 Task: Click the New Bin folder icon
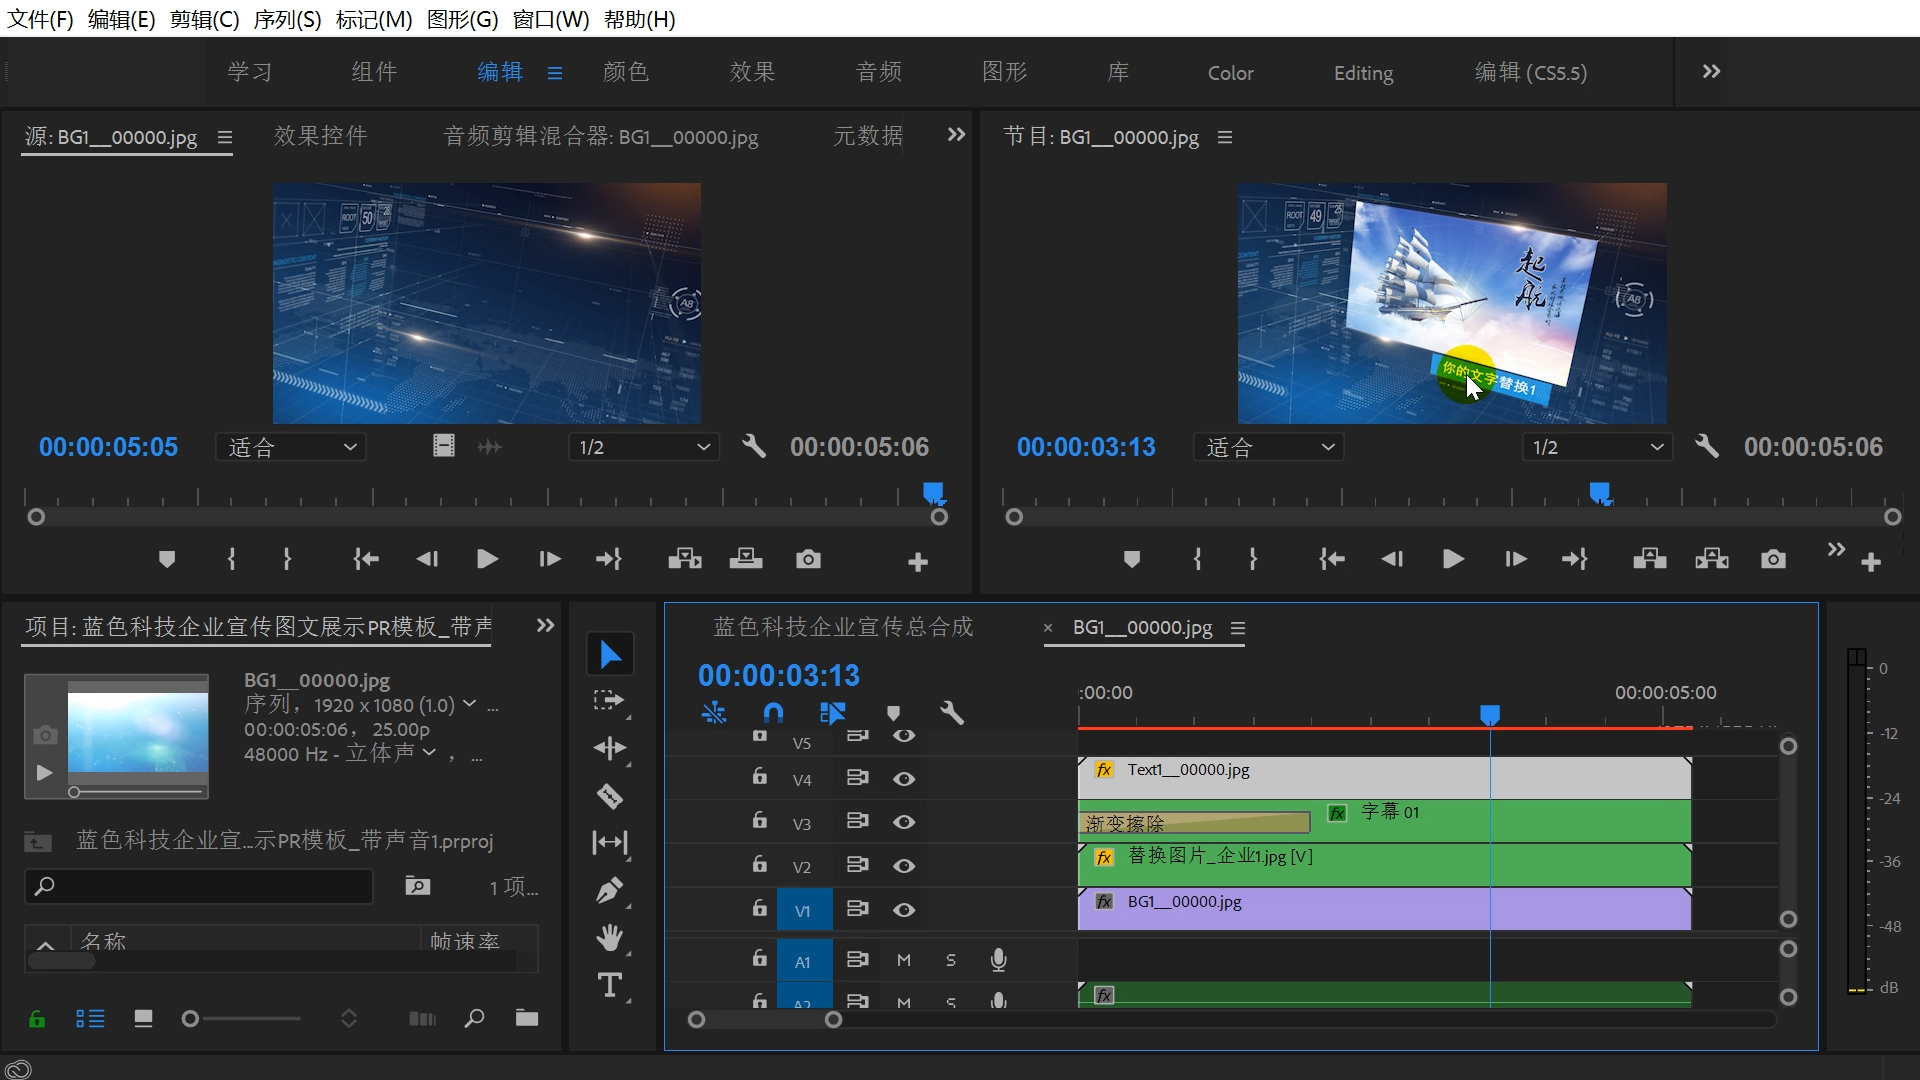coord(526,1018)
